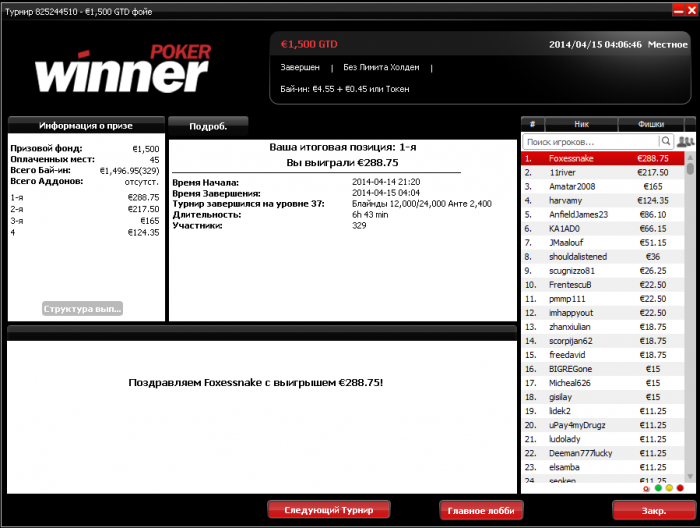Image resolution: width=700 pixels, height=528 pixels.
Task: Click the Оплаченных мест value 45
Action: tap(154, 160)
